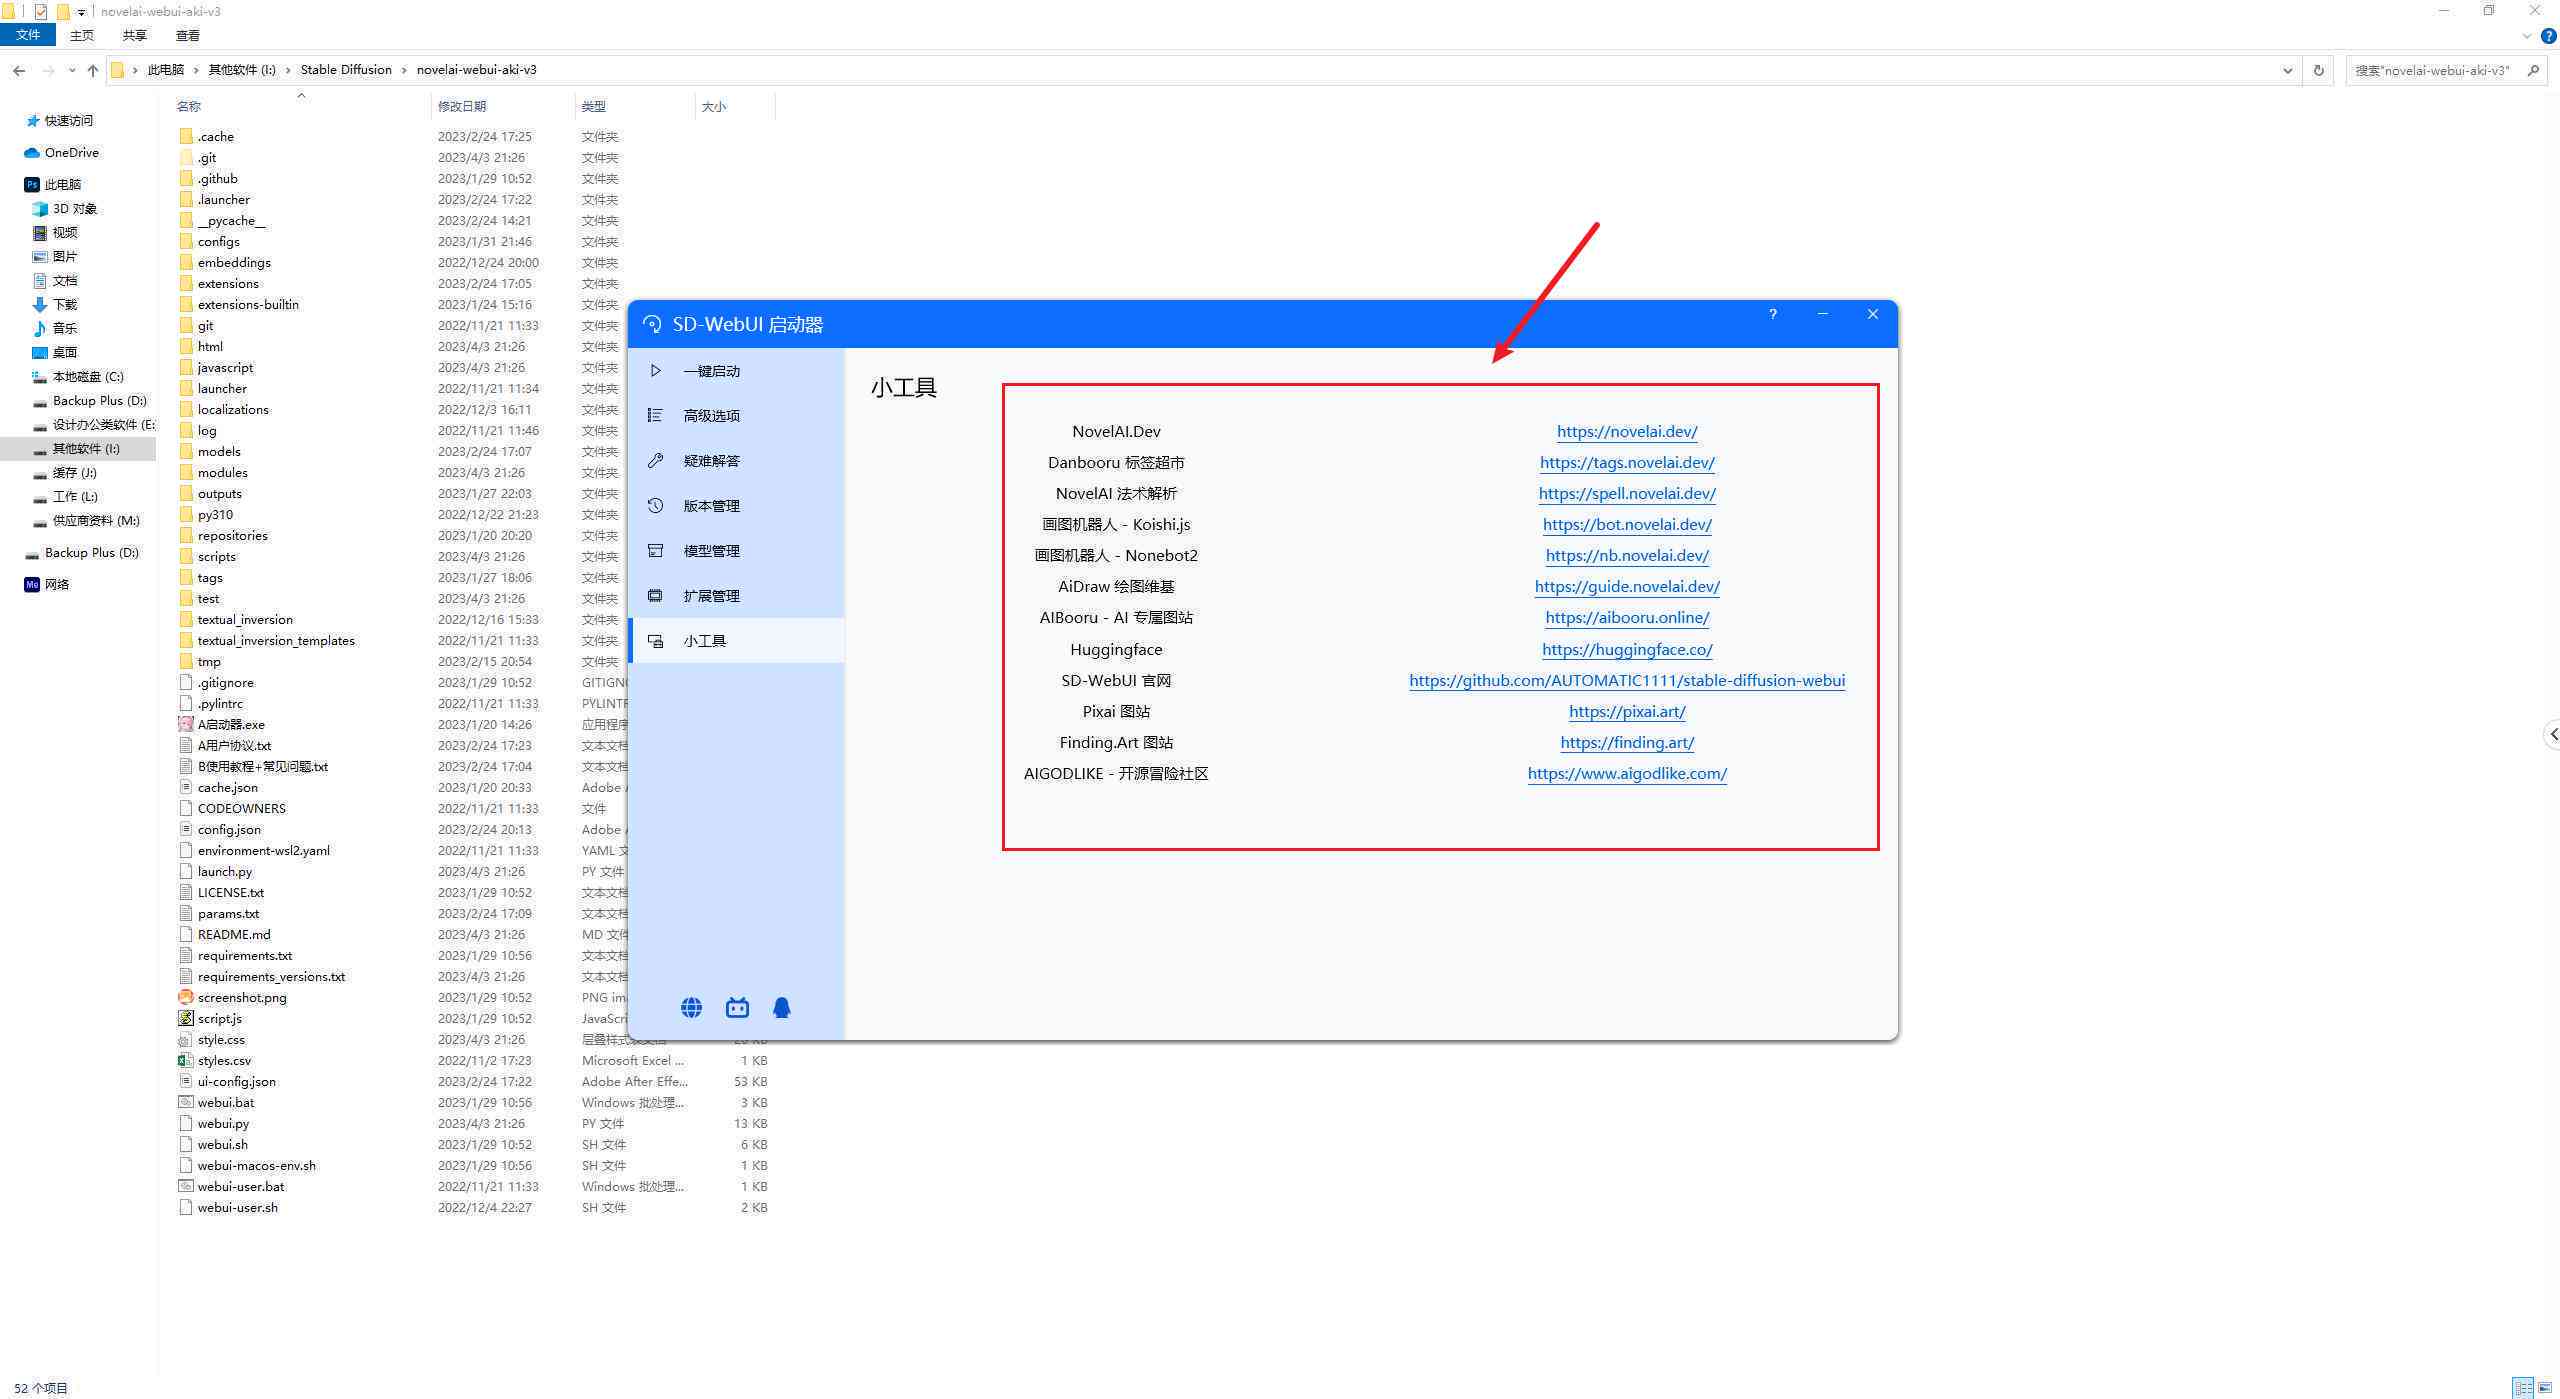This screenshot has height=1399, width=2560.
Task: Open 高级选项 advanced options
Action: [x=737, y=416]
